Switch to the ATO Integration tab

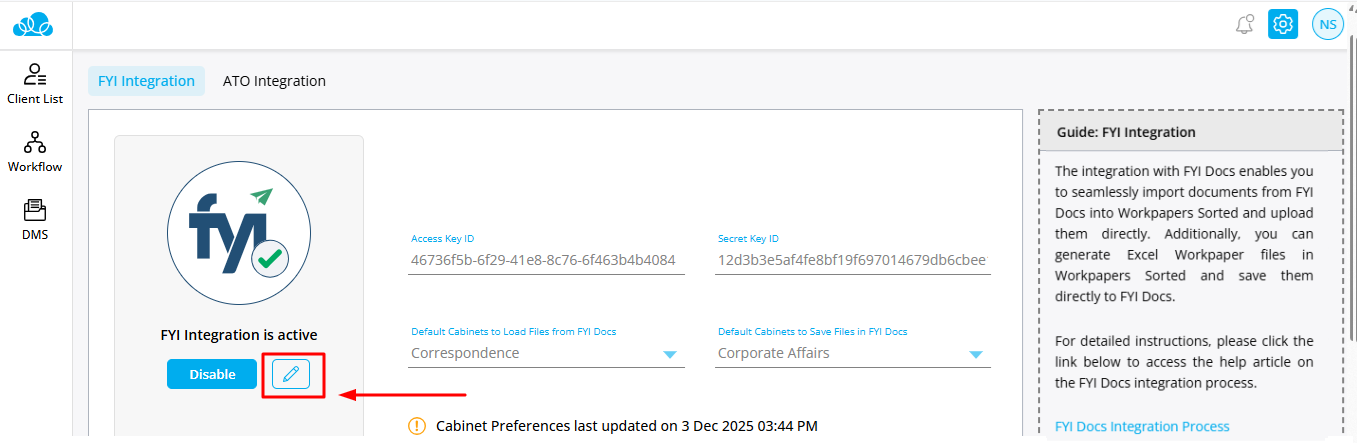click(x=274, y=81)
